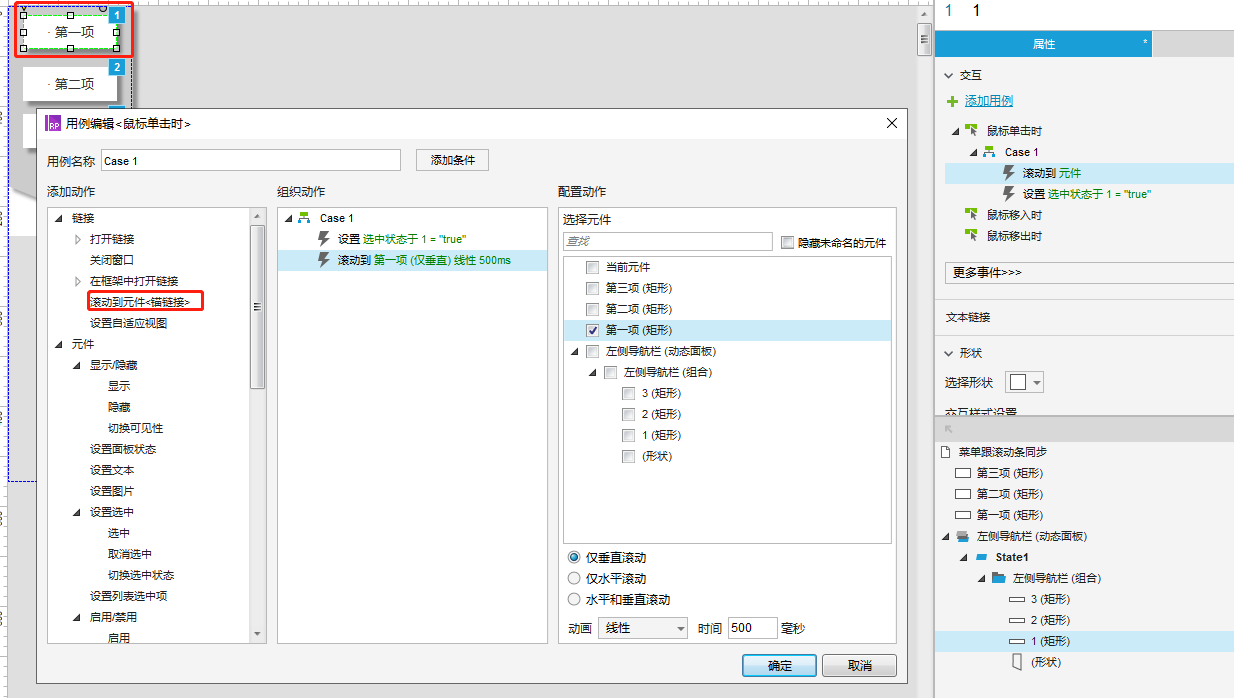Expand the 打开链接 action node
Screen dimensions: 1234x698
(x=78, y=239)
